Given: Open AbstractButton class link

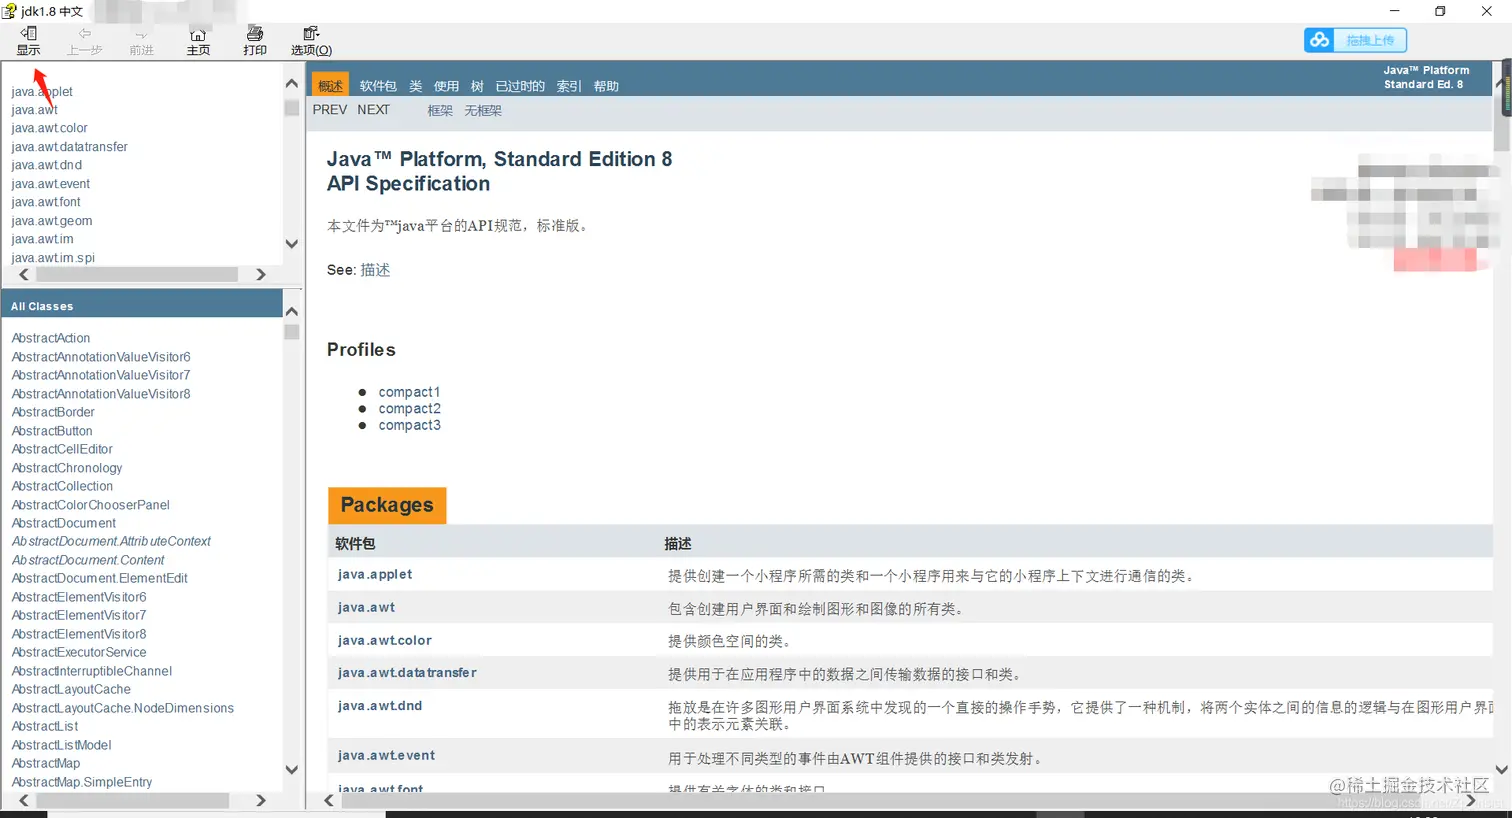Looking at the screenshot, I should click(x=52, y=431).
